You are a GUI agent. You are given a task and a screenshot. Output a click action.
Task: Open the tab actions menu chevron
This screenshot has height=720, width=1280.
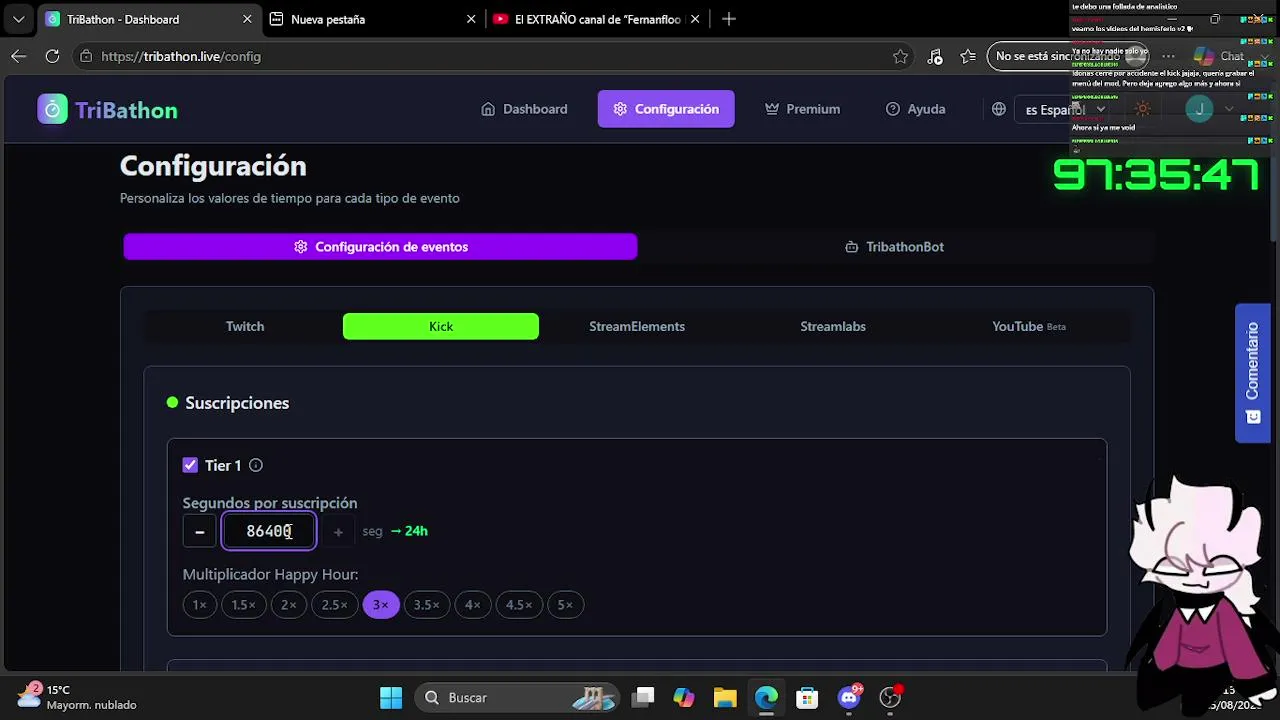pyautogui.click(x=18, y=19)
